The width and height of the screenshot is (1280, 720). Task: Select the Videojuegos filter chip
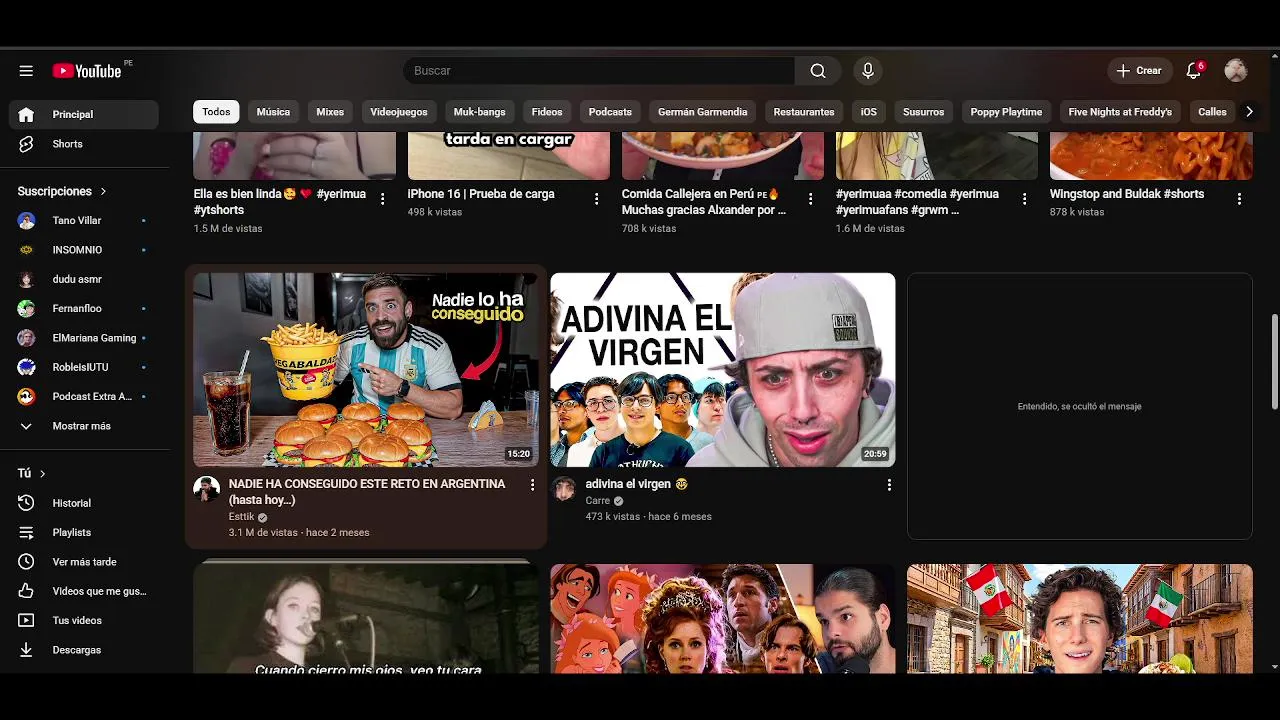pos(399,112)
